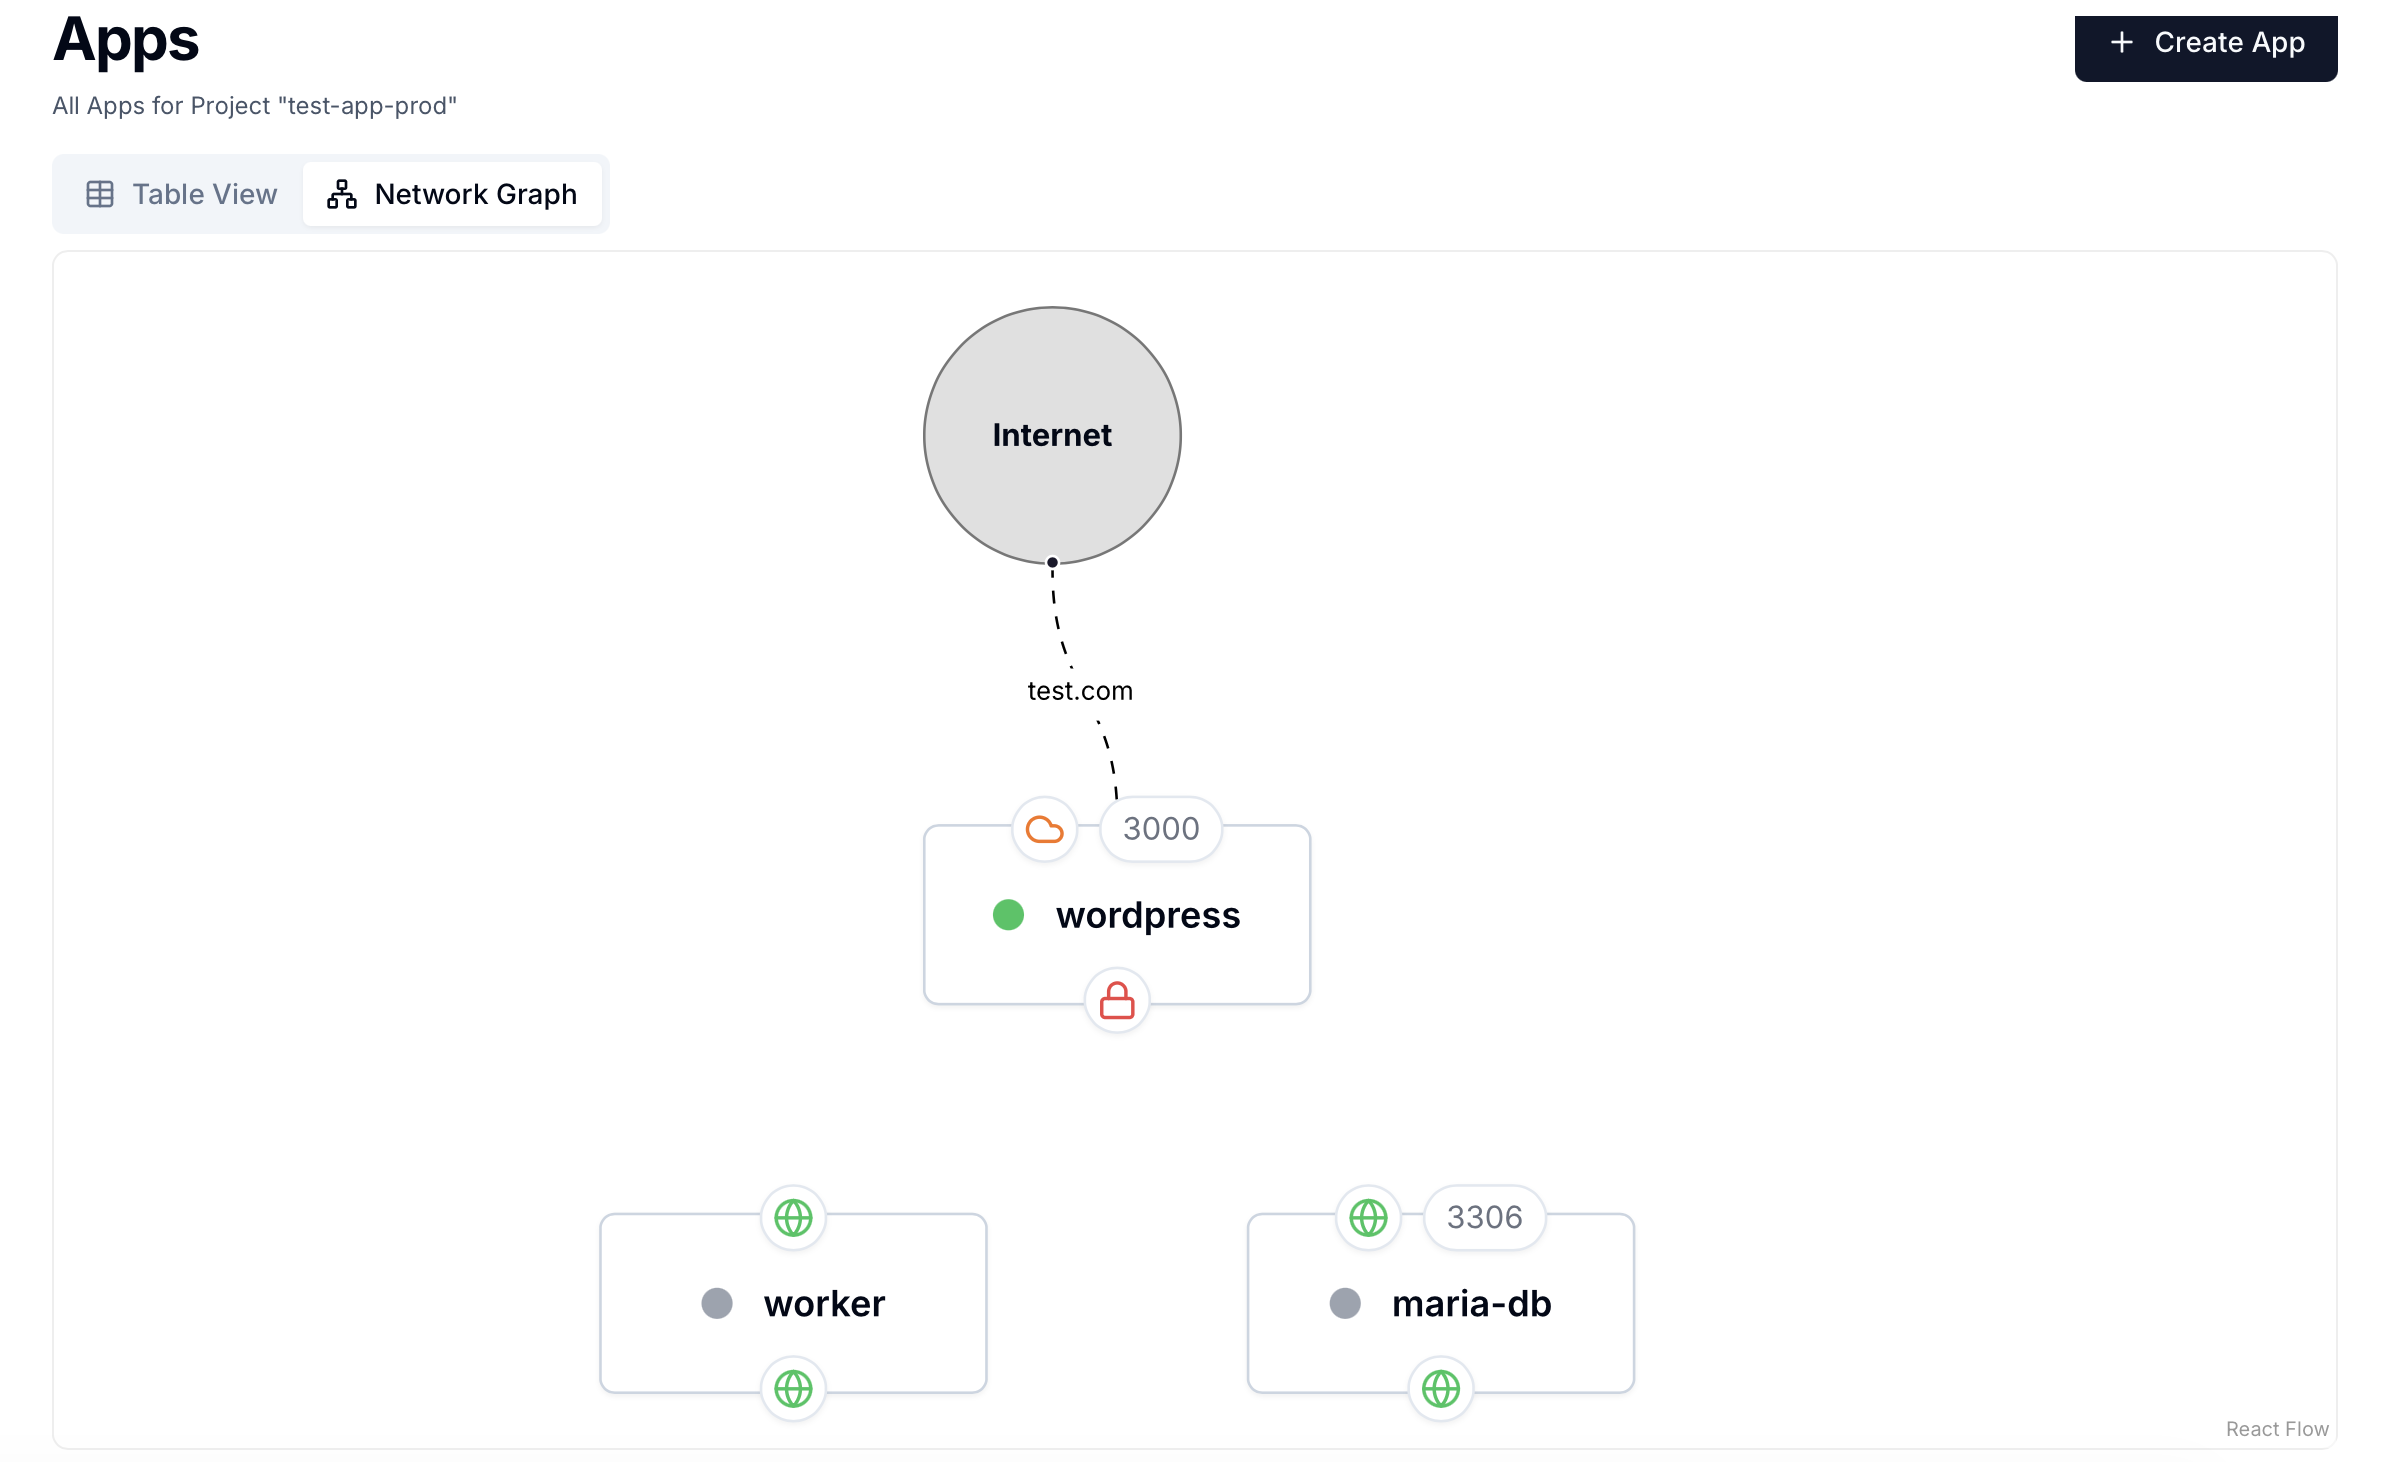Toggle the green status dot on wordpress
The image size is (2388, 1462).
point(1009,914)
